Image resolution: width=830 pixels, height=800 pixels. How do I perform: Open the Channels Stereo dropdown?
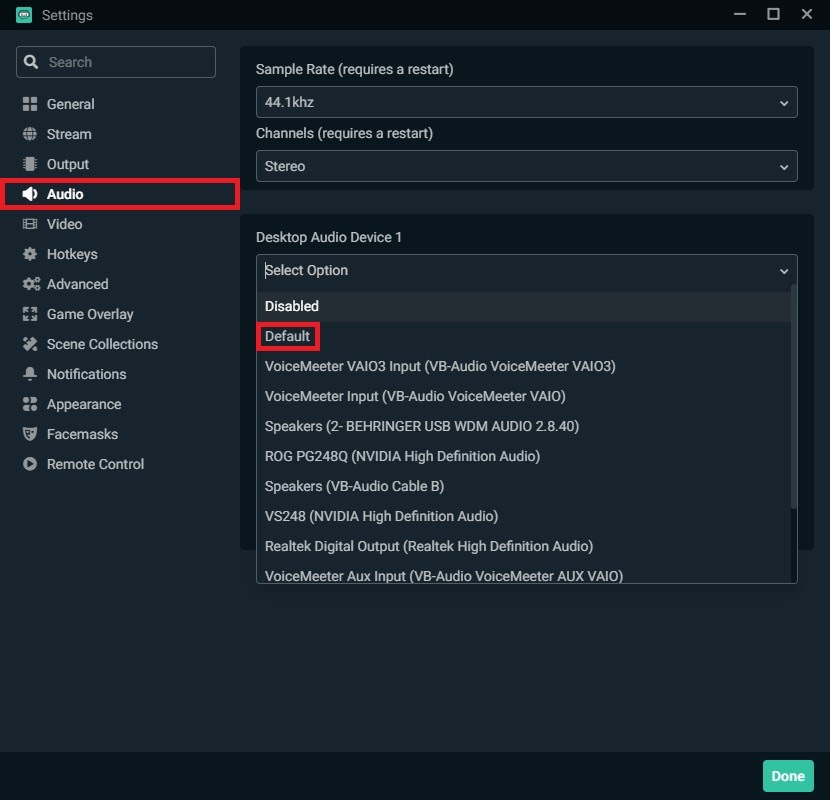(527, 166)
